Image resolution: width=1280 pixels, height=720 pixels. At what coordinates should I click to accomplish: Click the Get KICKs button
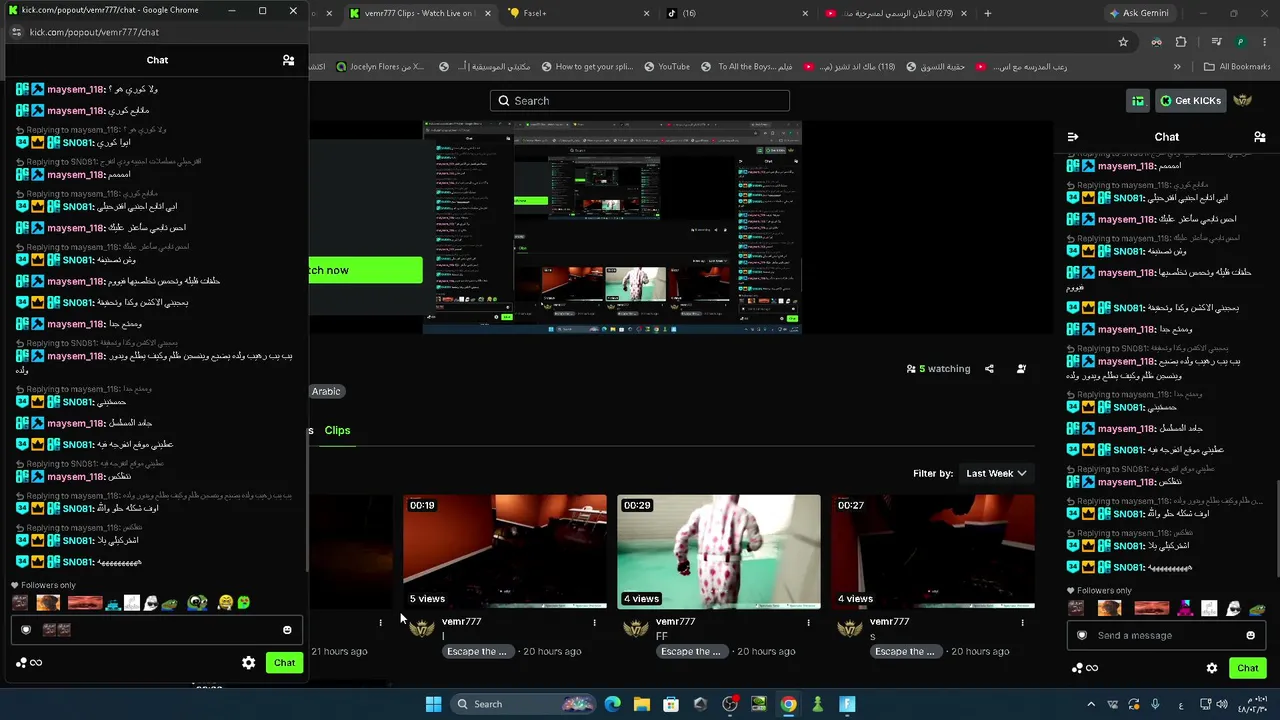[1191, 101]
